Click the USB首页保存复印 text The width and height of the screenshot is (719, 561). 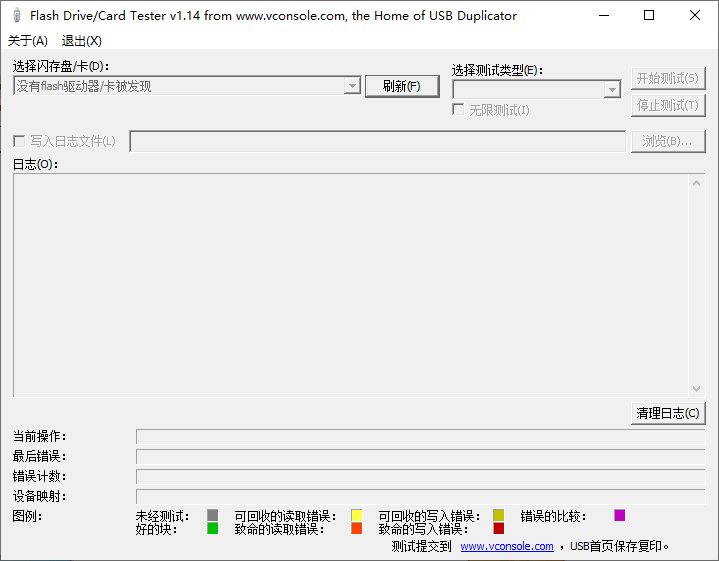coord(619,546)
